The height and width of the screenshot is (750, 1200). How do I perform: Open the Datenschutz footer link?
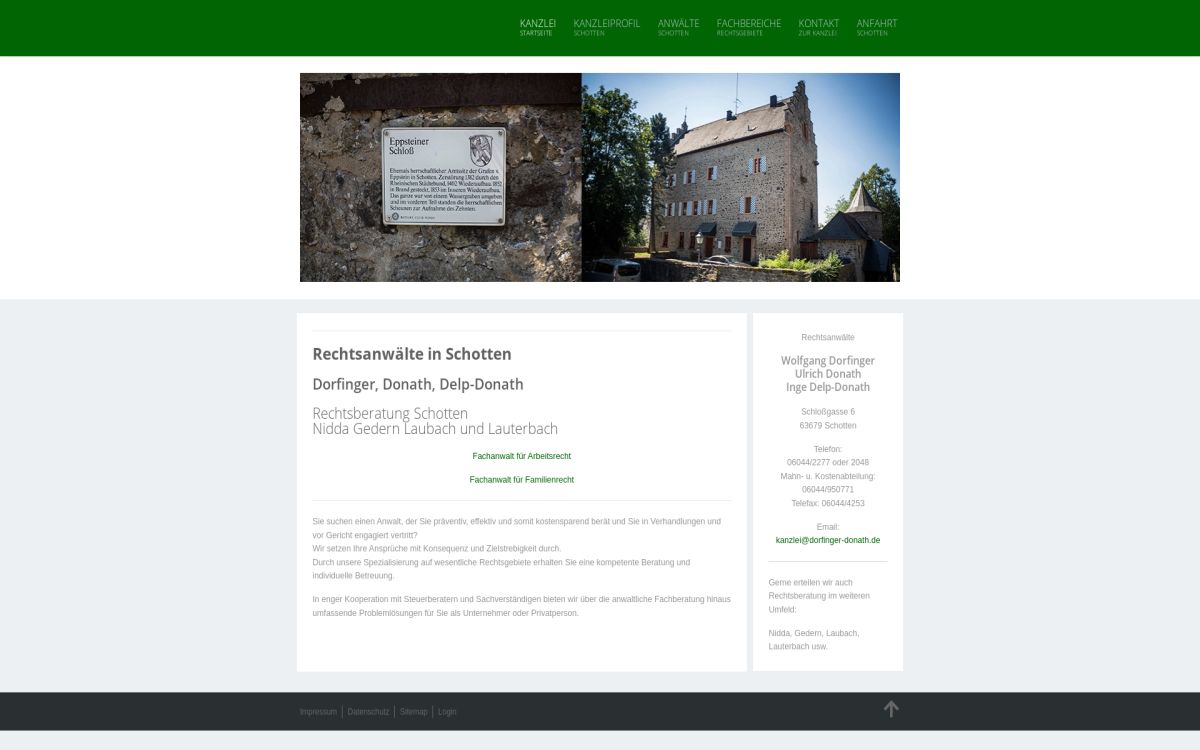368,712
